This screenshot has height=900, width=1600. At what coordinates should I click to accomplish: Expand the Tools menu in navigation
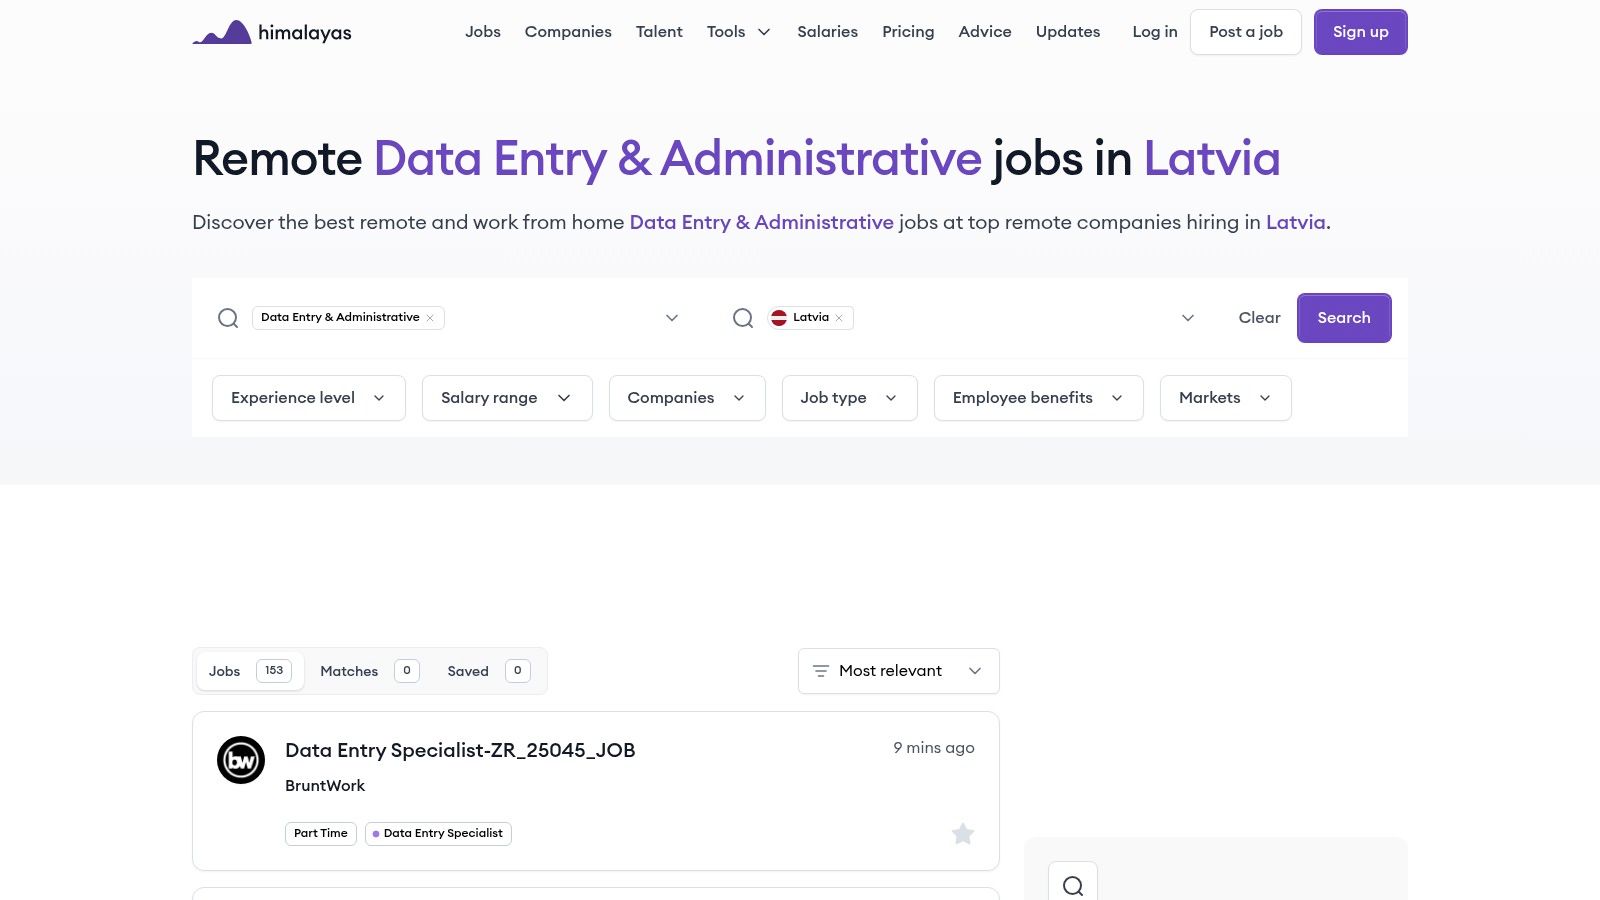pyautogui.click(x=739, y=32)
